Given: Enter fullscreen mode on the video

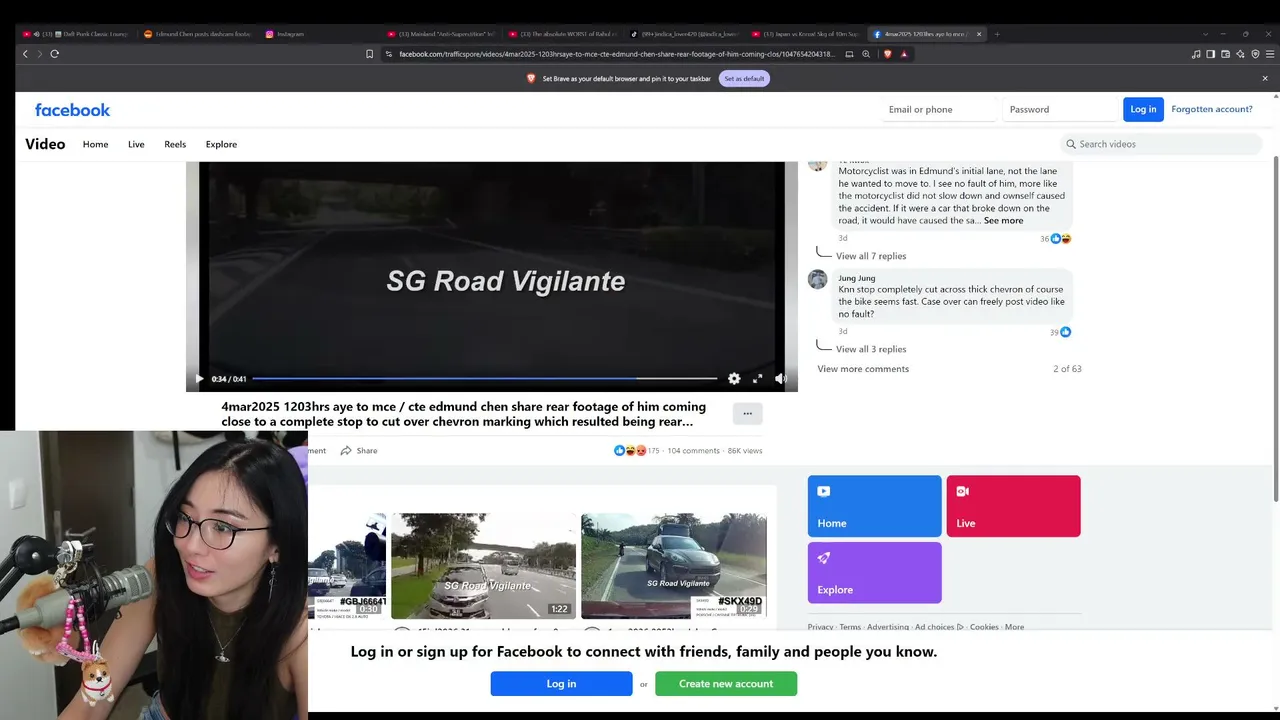Looking at the screenshot, I should click(x=758, y=379).
